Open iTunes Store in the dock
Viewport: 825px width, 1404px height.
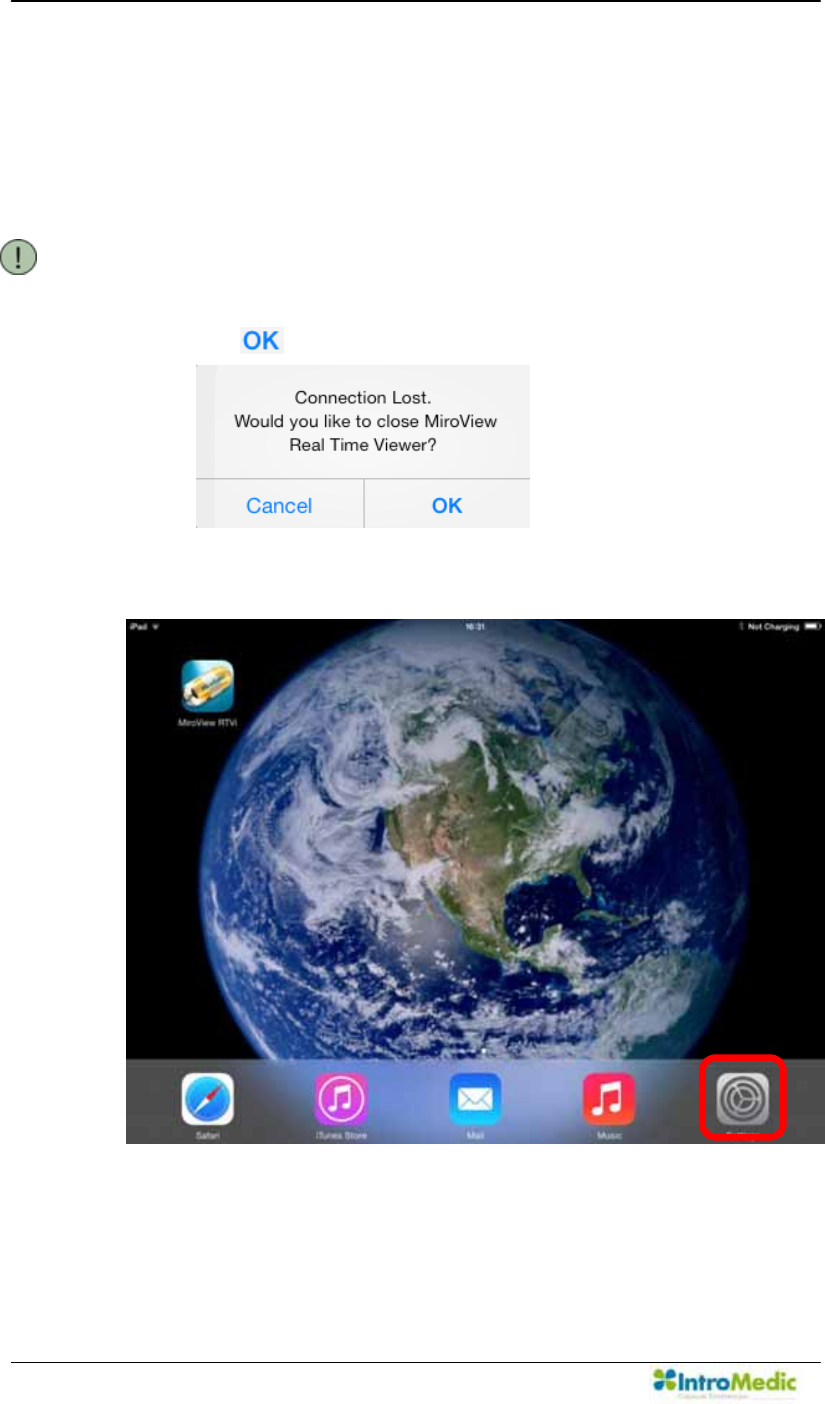(341, 1099)
